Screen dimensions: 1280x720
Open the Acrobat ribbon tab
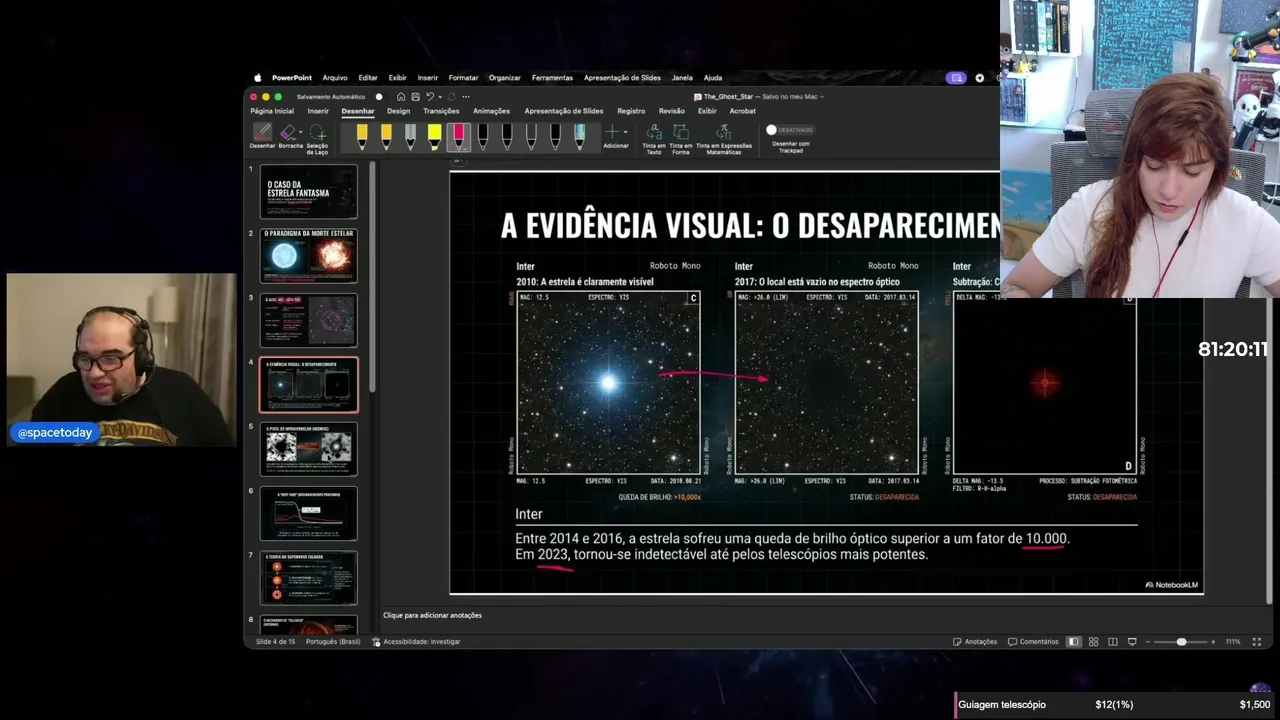pyautogui.click(x=743, y=111)
